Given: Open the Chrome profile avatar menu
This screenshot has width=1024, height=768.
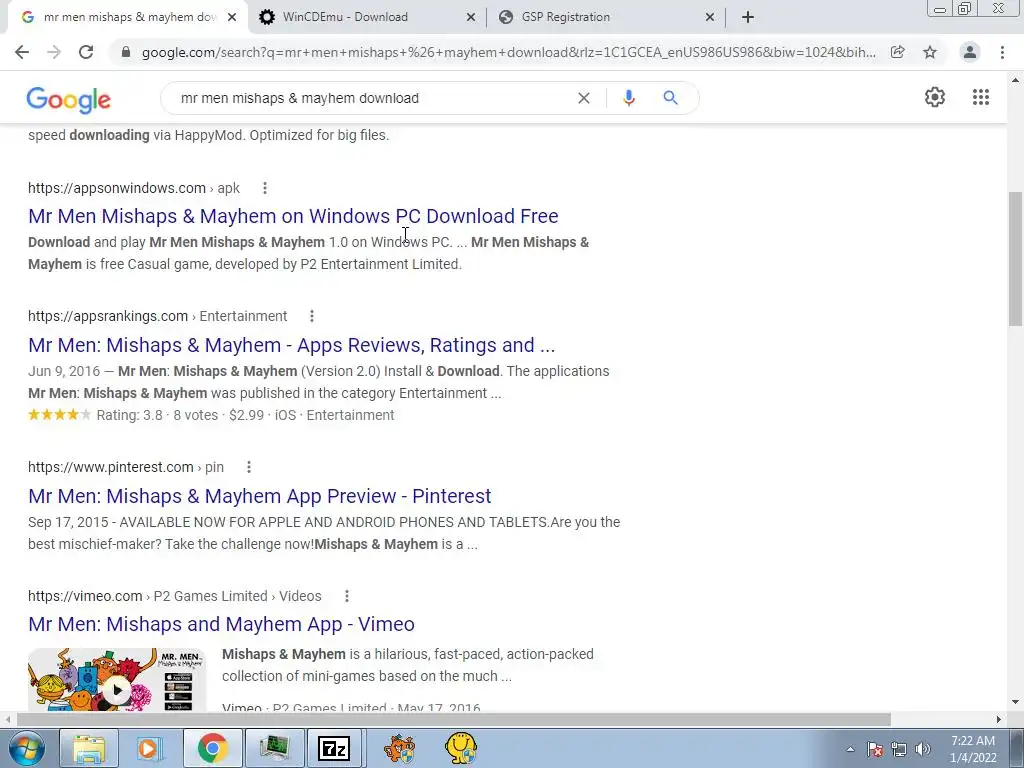Looking at the screenshot, I should coord(970,52).
